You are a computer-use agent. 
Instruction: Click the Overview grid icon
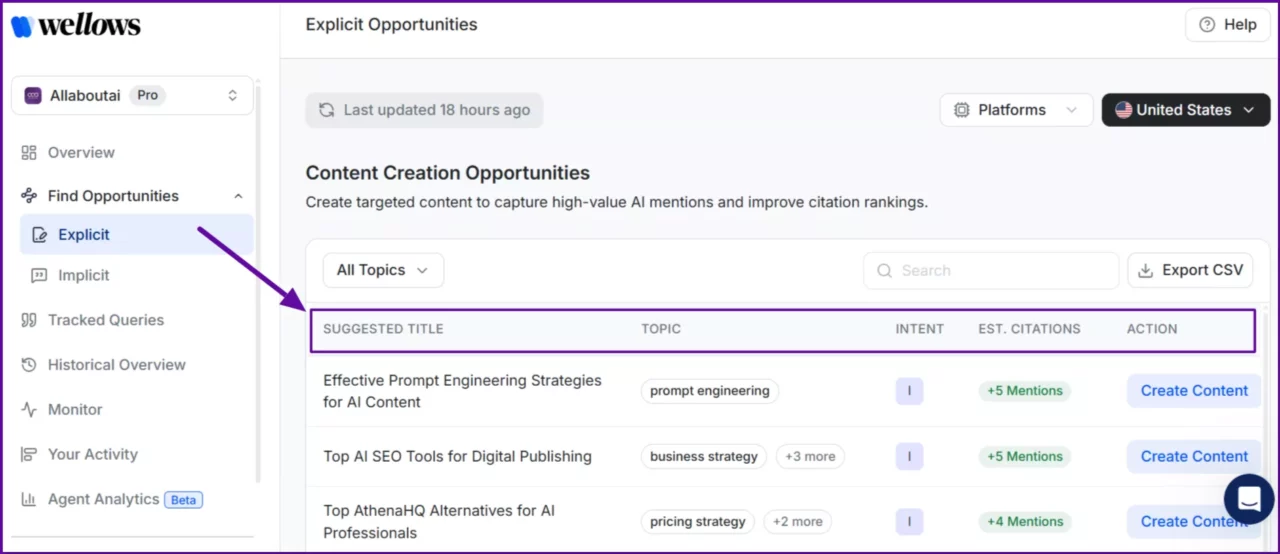(x=29, y=152)
